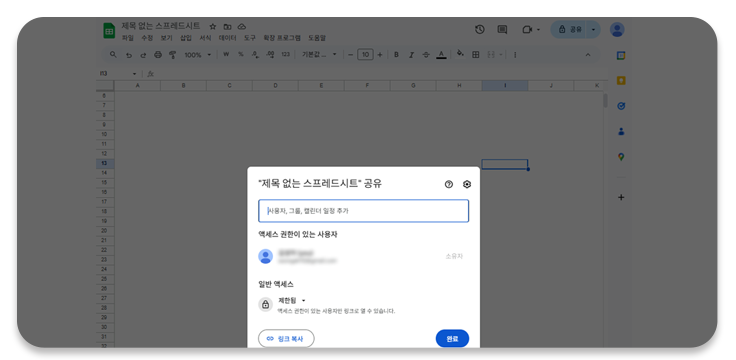736x360 pixels.
Task: Click the 완료 done button
Action: pyautogui.click(x=452, y=338)
